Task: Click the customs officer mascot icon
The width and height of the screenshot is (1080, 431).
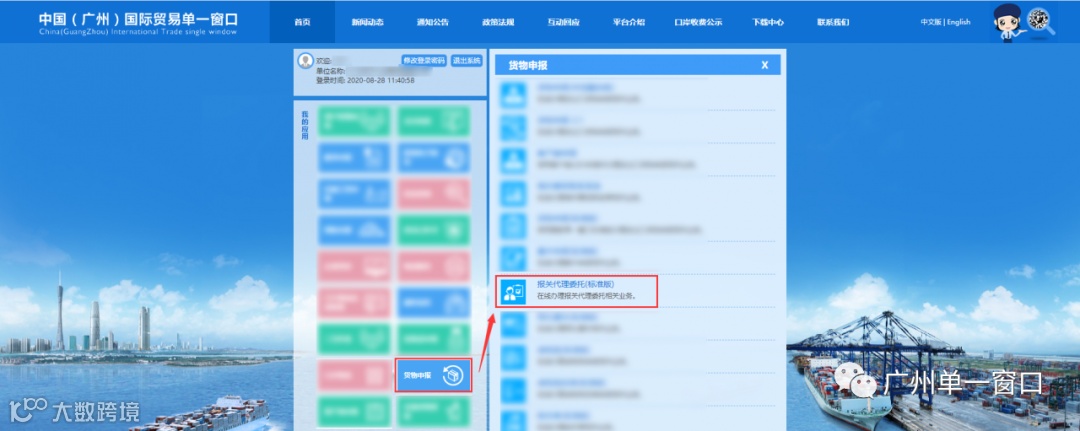Action: (1008, 23)
